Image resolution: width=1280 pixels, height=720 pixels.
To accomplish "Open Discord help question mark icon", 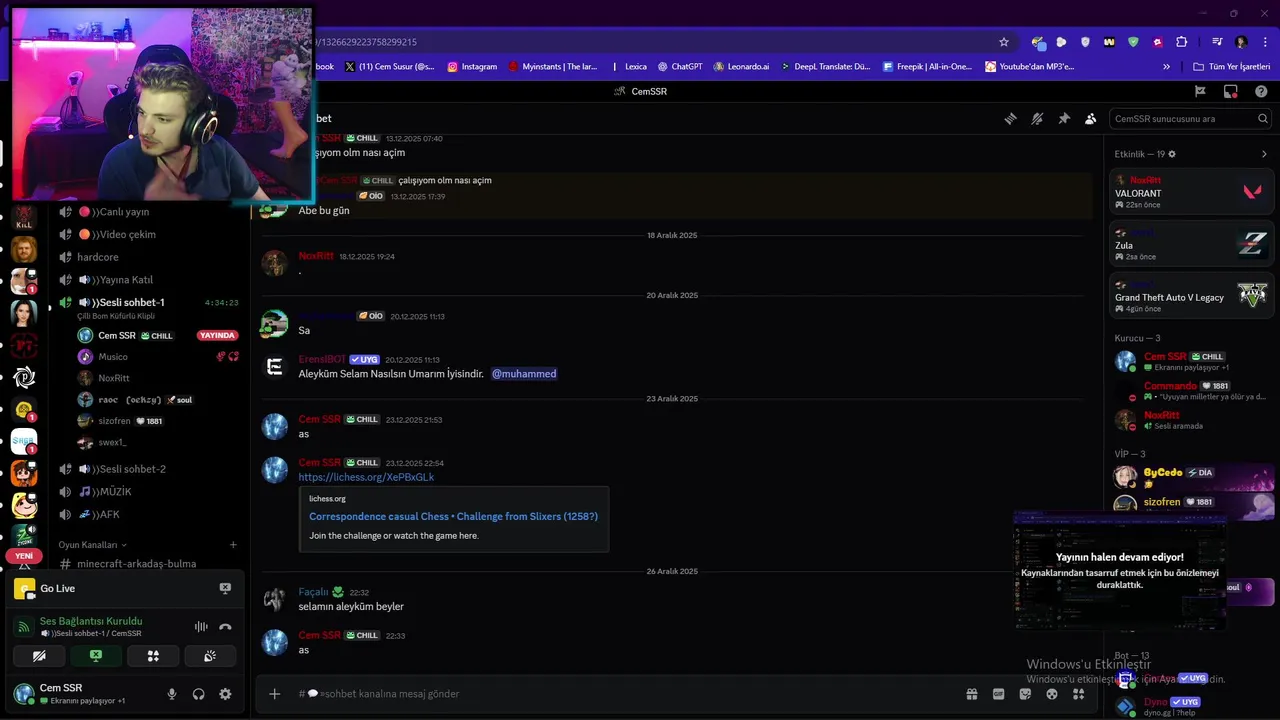I will (x=1261, y=91).
